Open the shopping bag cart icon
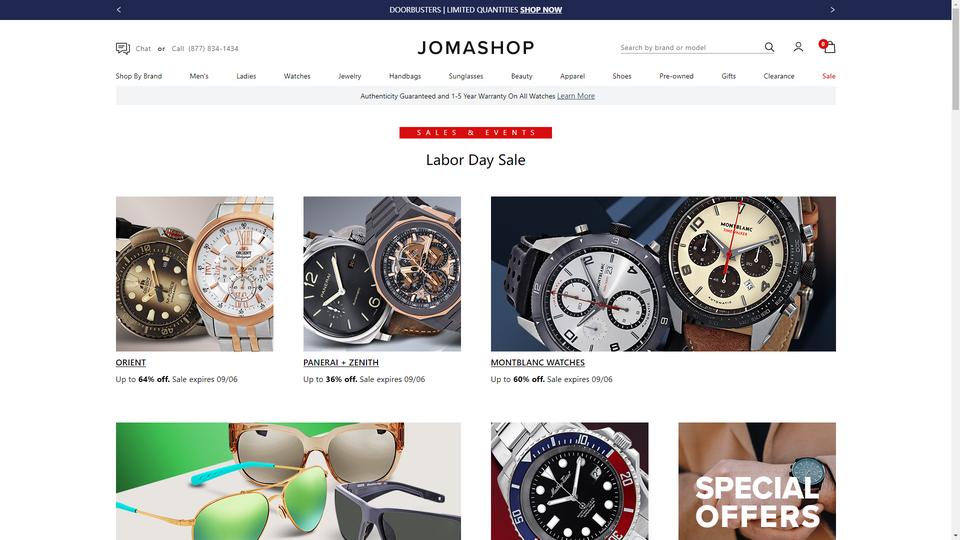 pyautogui.click(x=828, y=47)
